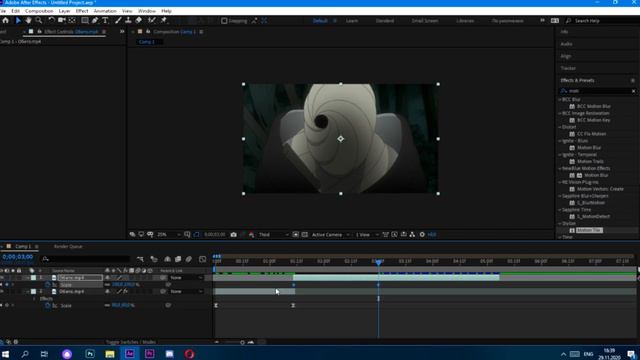Select the Eraser tool
640x360 pixels.
[x=139, y=20]
